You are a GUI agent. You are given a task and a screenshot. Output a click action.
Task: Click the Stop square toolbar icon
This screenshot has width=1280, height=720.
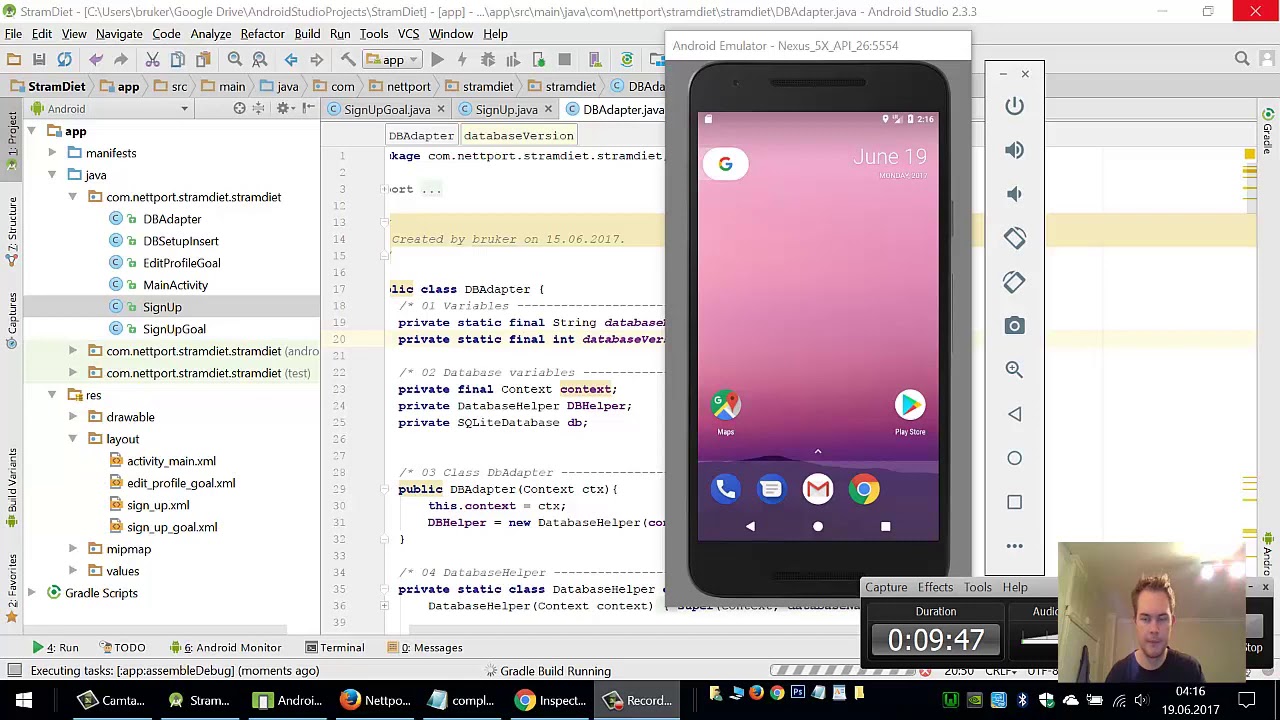coord(564,60)
